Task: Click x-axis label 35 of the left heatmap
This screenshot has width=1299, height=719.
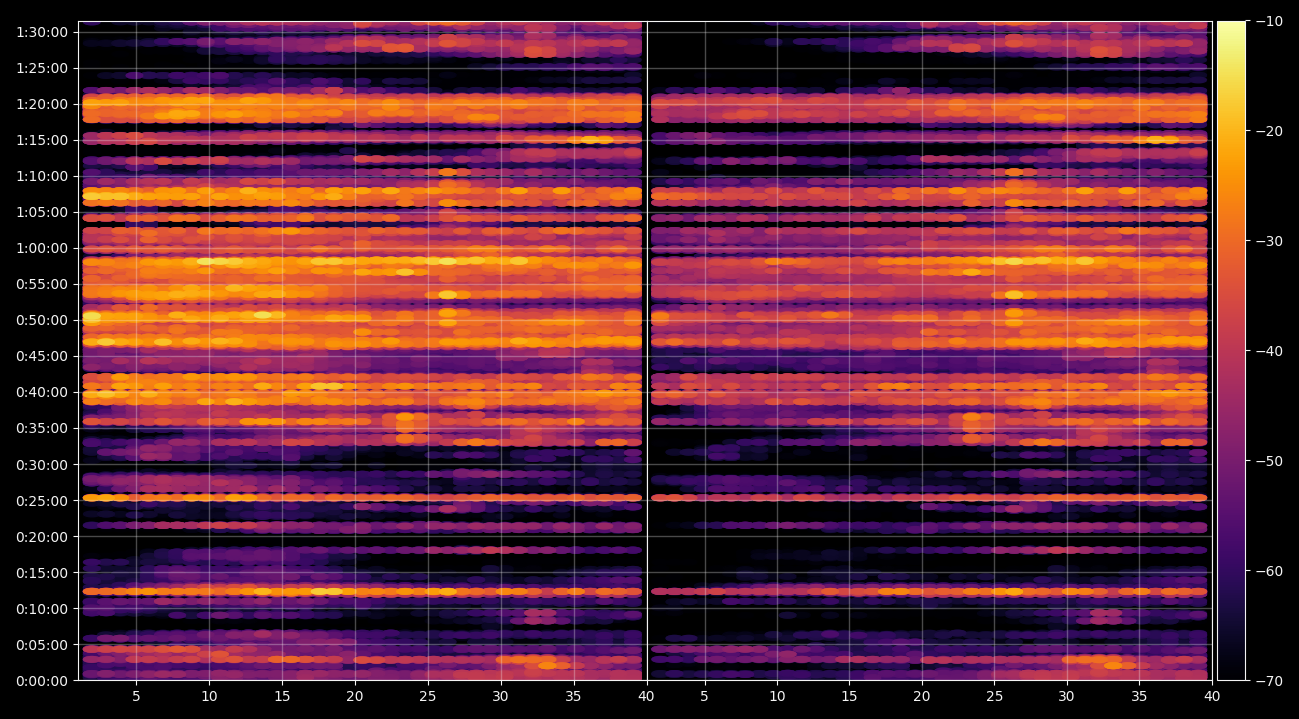Action: [x=573, y=696]
